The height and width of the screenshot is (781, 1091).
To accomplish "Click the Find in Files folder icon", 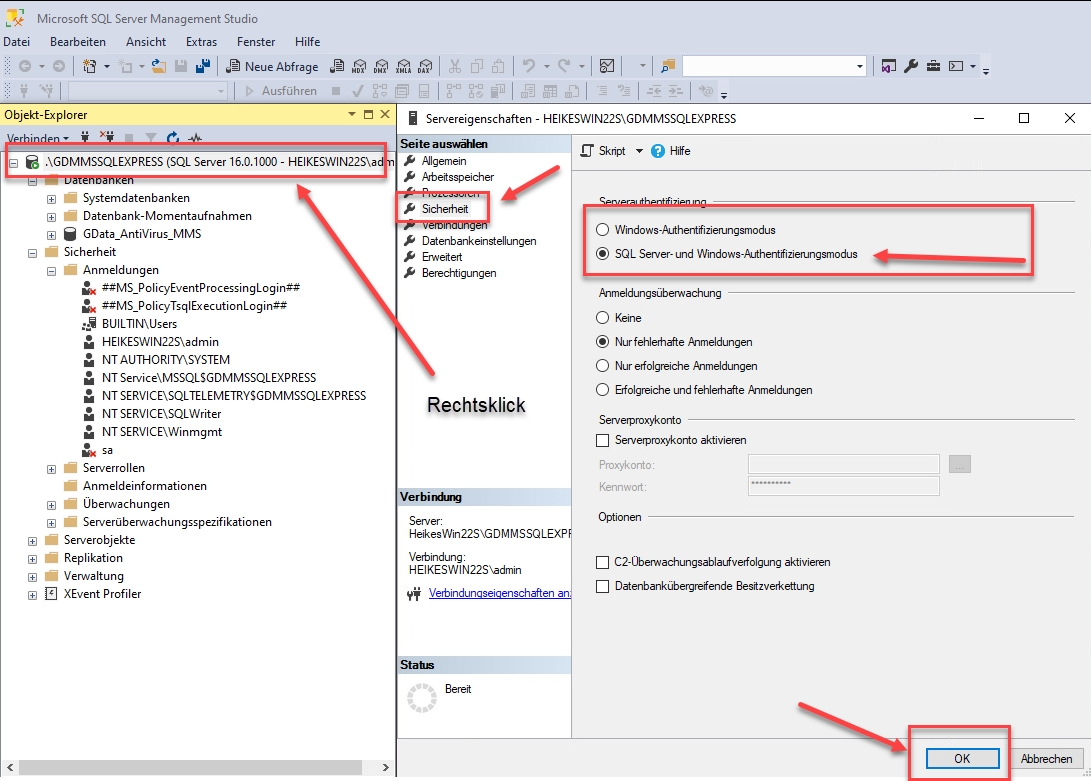I will point(668,66).
